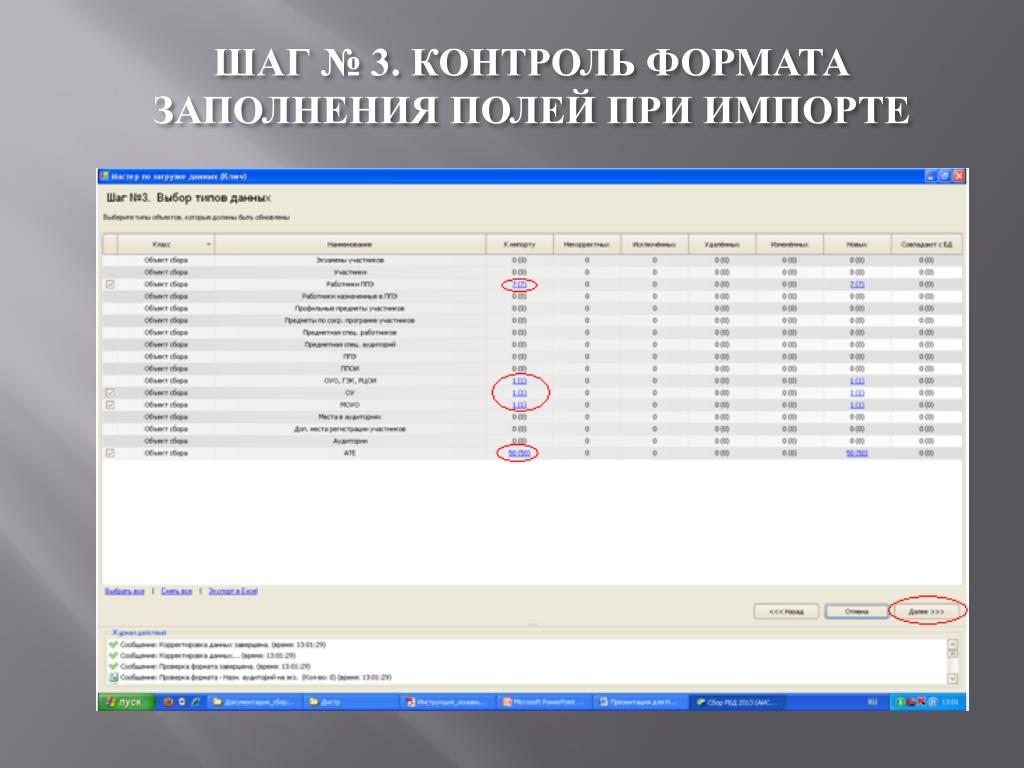Sort by the Исключённых column header
Image resolution: width=1024 pixels, height=768 pixels.
tap(654, 244)
